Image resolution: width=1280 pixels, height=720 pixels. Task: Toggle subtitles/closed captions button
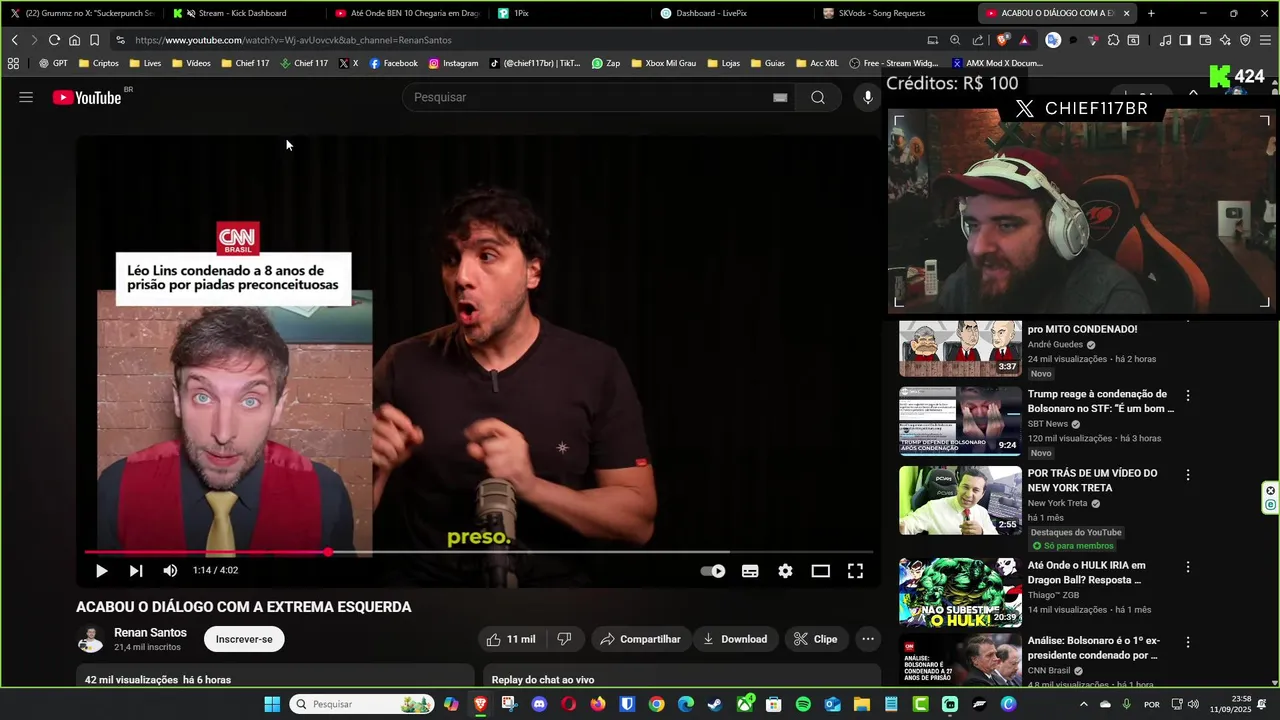750,571
